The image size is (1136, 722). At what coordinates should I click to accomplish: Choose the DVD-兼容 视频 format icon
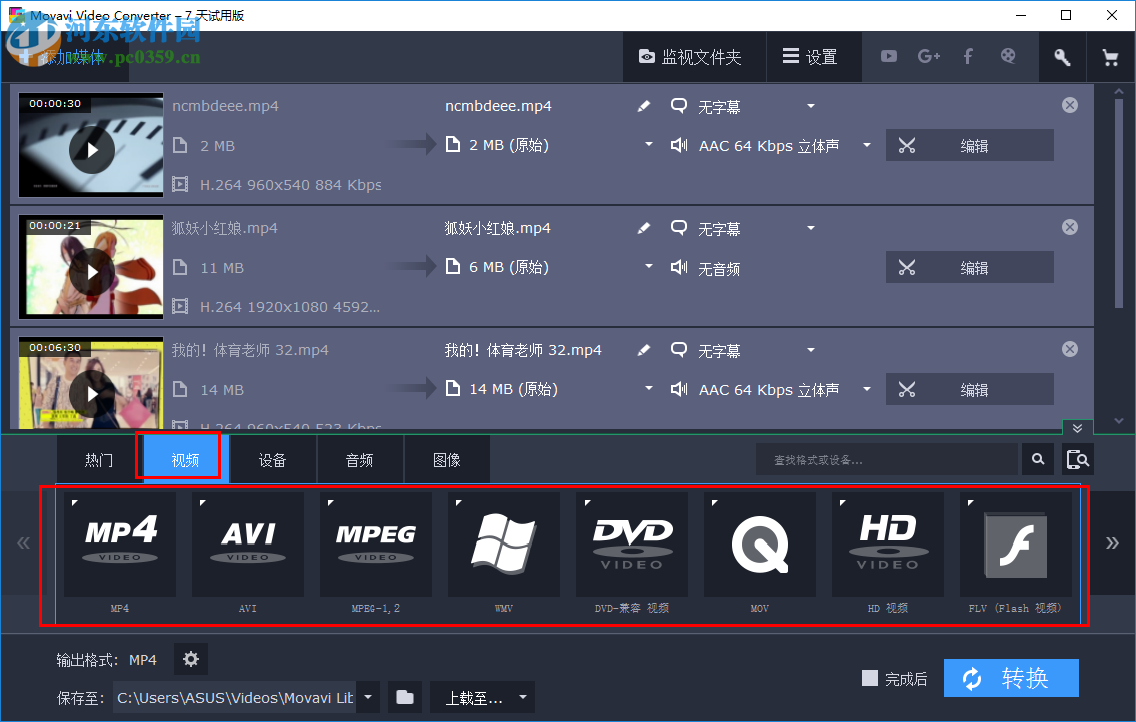pyautogui.click(x=631, y=543)
